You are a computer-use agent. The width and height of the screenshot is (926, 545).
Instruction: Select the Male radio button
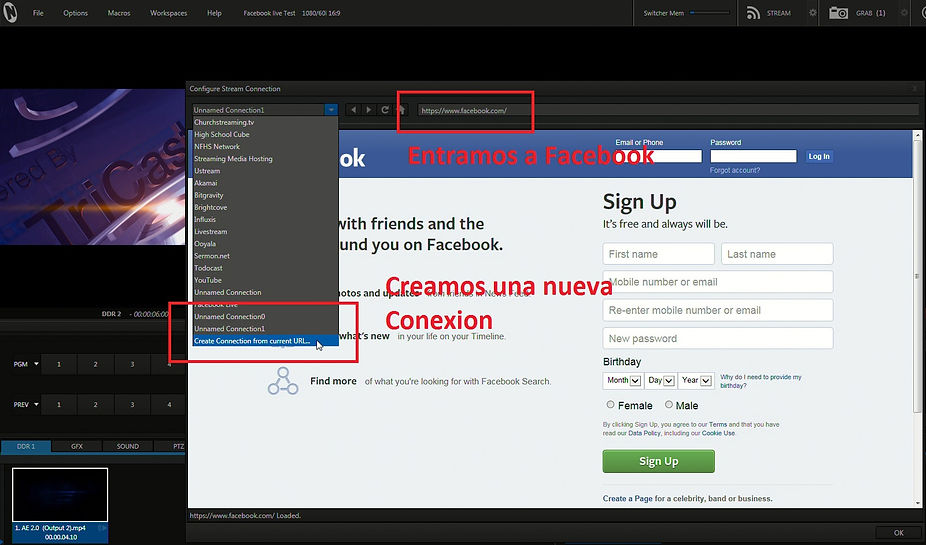coord(669,404)
